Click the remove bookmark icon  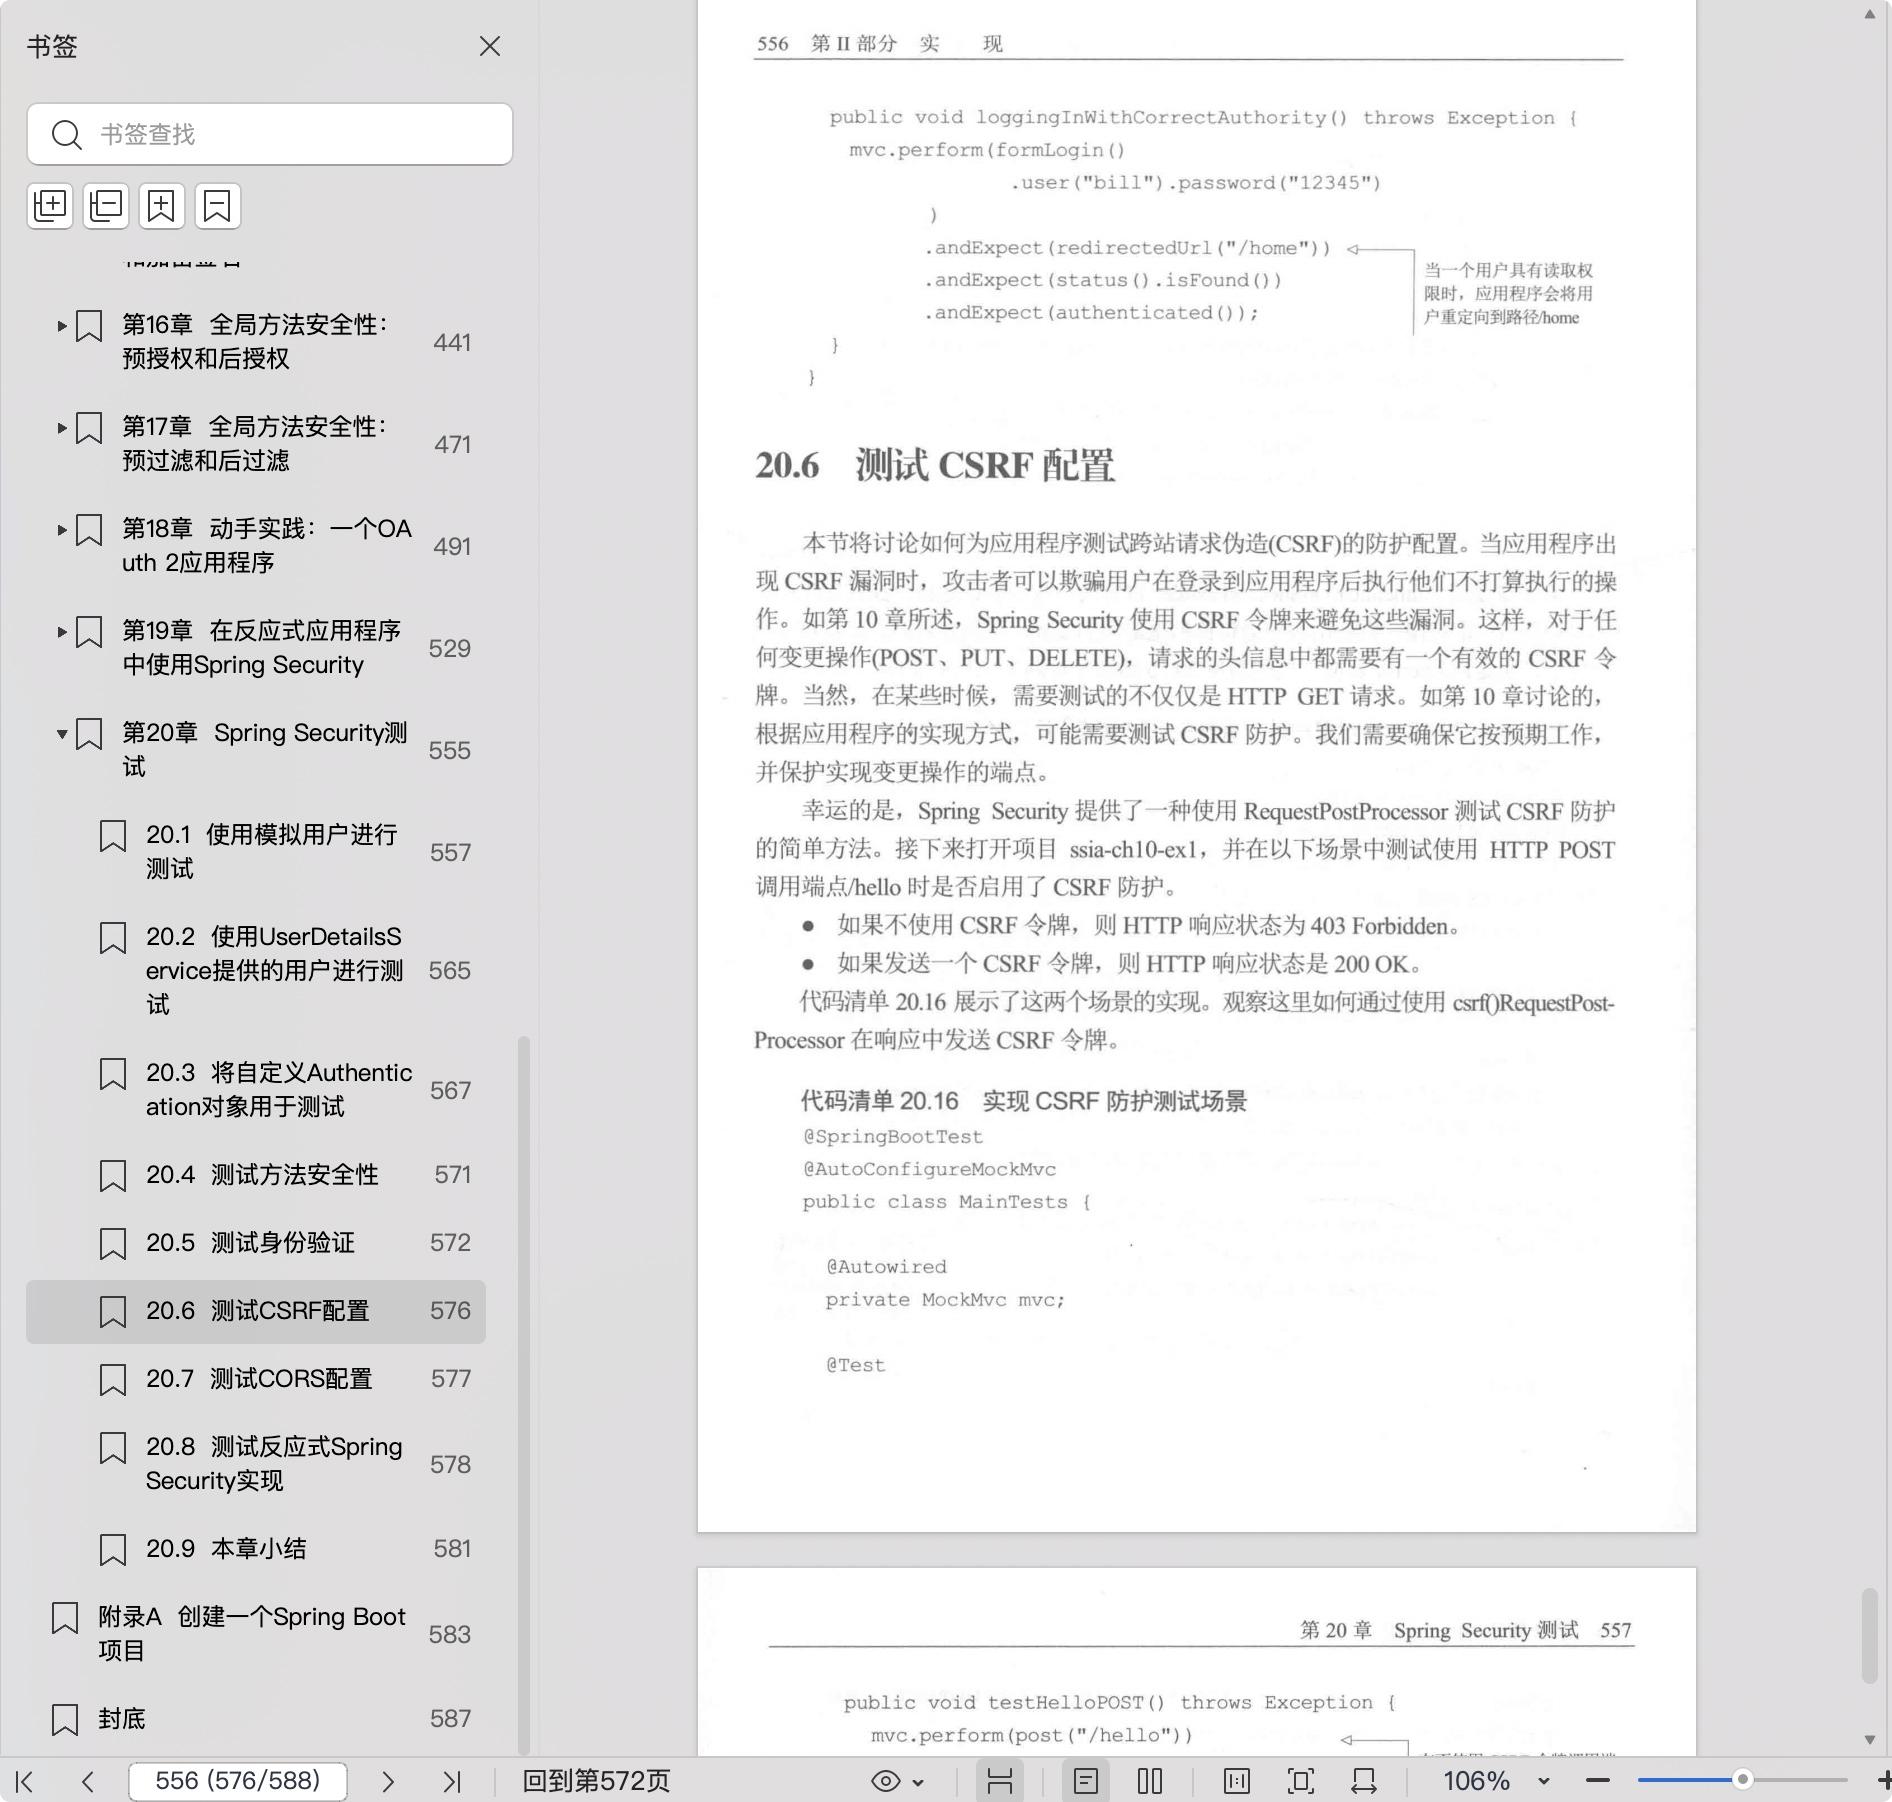217,206
